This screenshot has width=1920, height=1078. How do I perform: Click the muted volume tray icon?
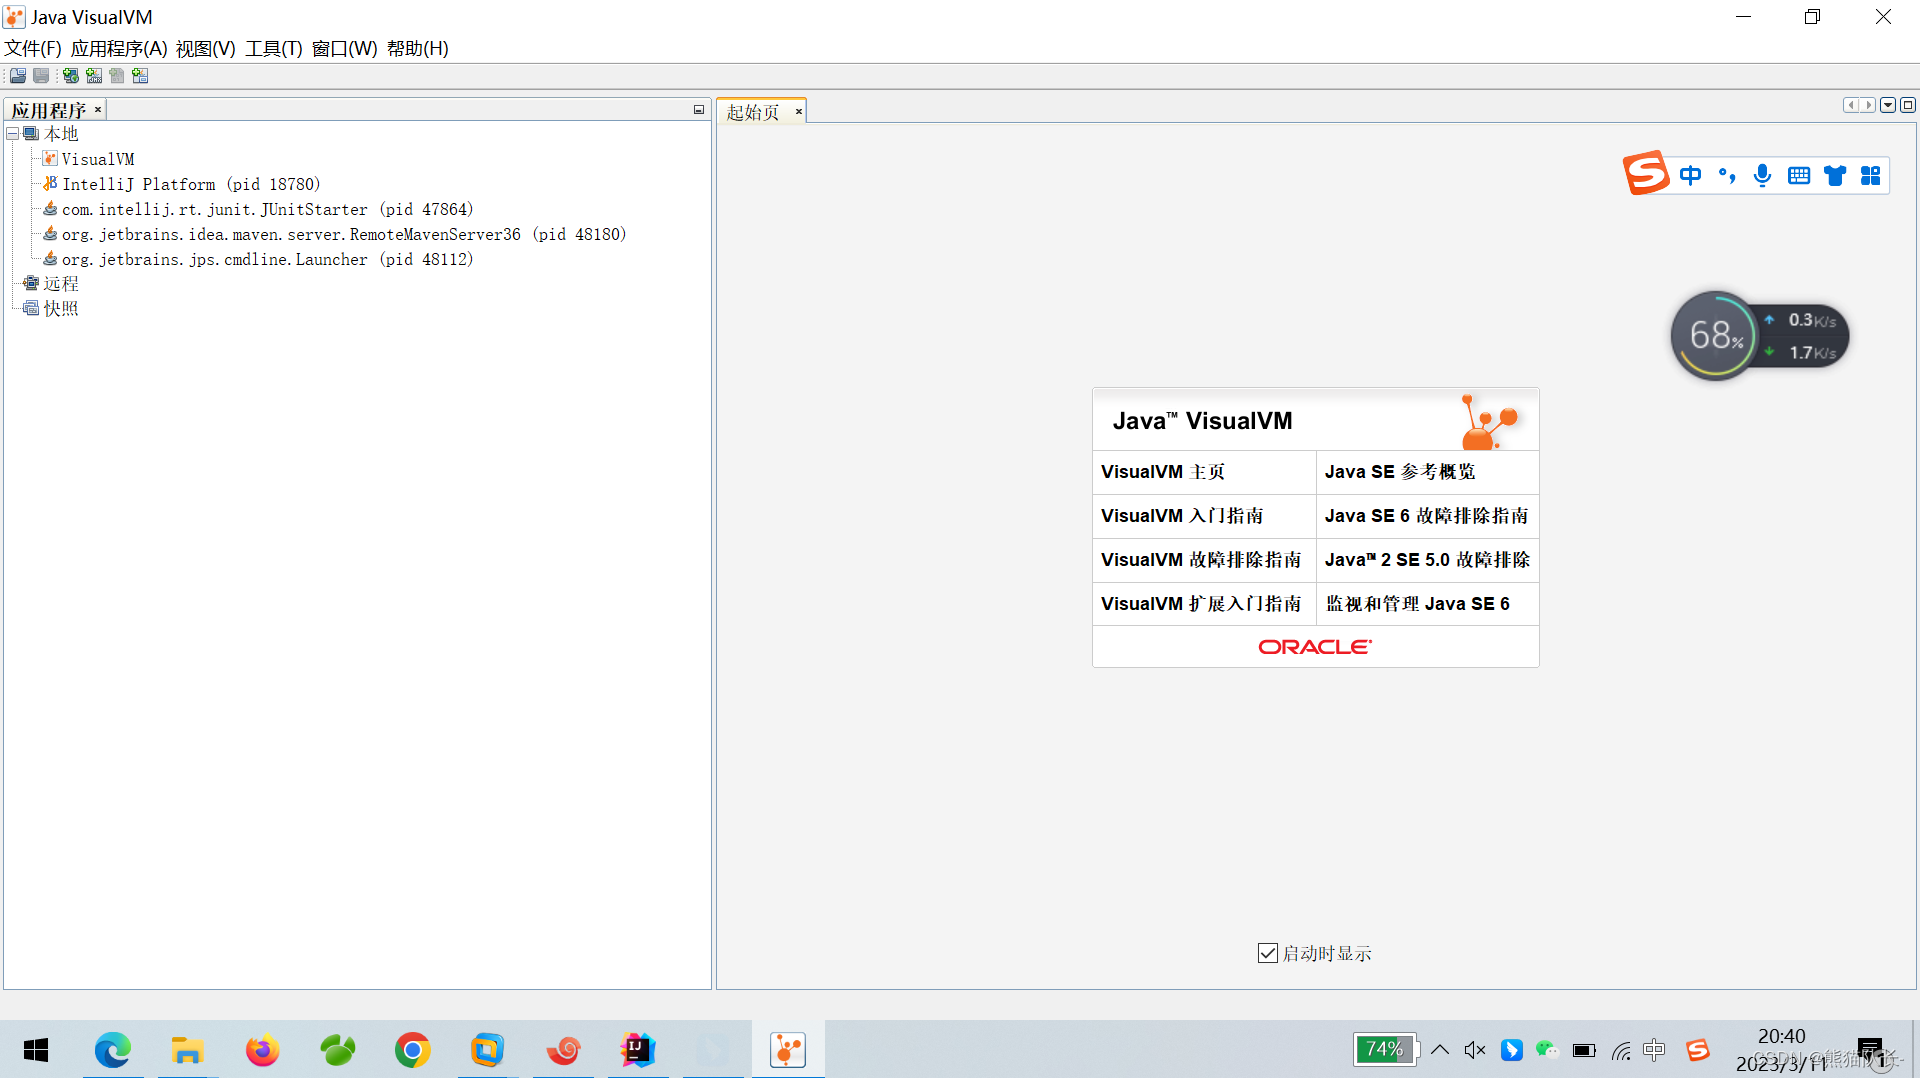pyautogui.click(x=1474, y=1050)
